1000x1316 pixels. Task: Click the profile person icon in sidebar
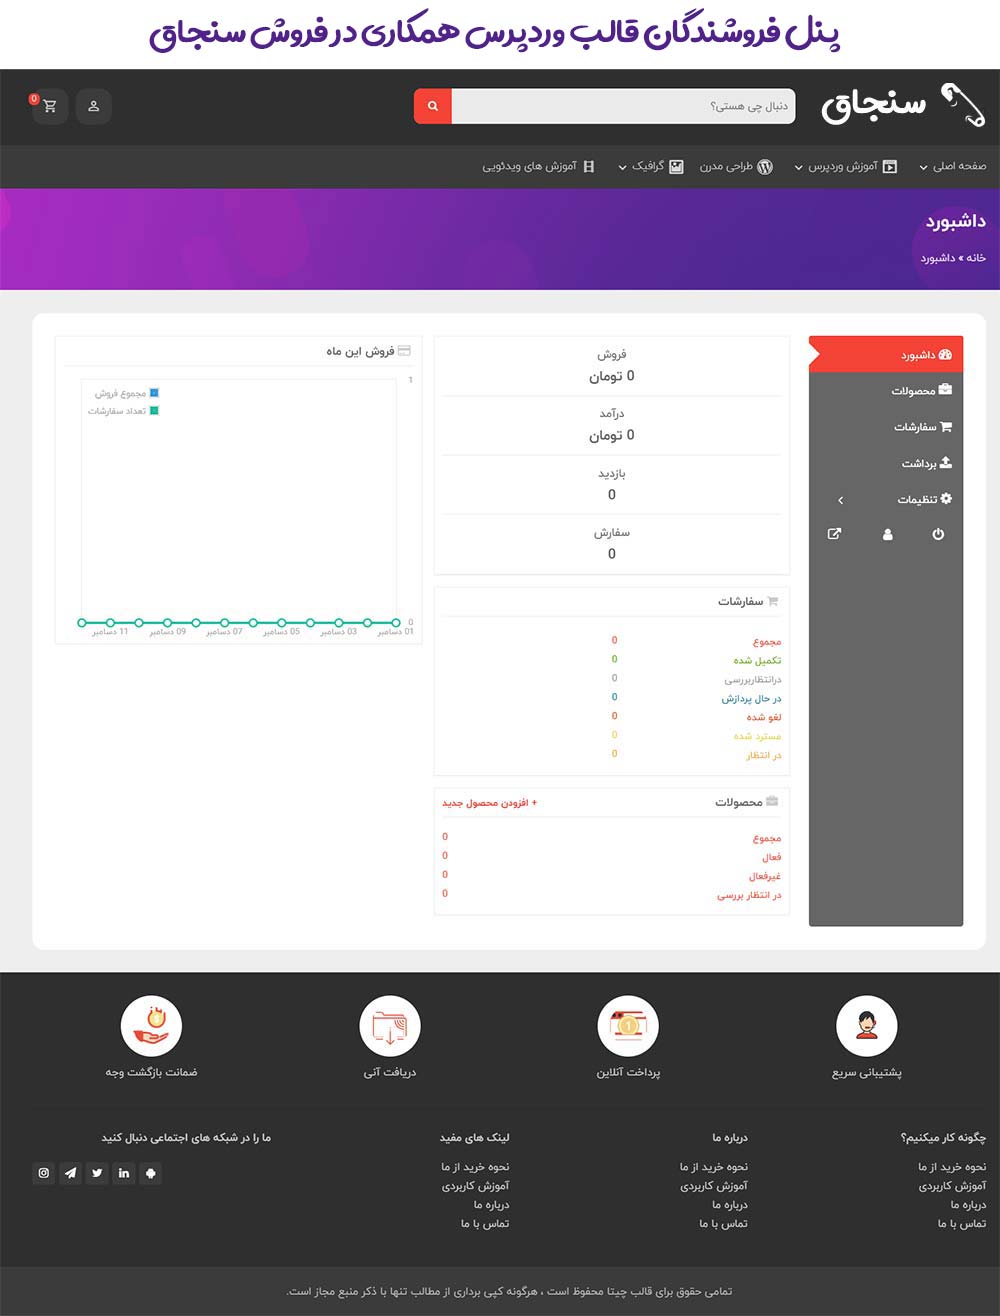click(x=887, y=534)
